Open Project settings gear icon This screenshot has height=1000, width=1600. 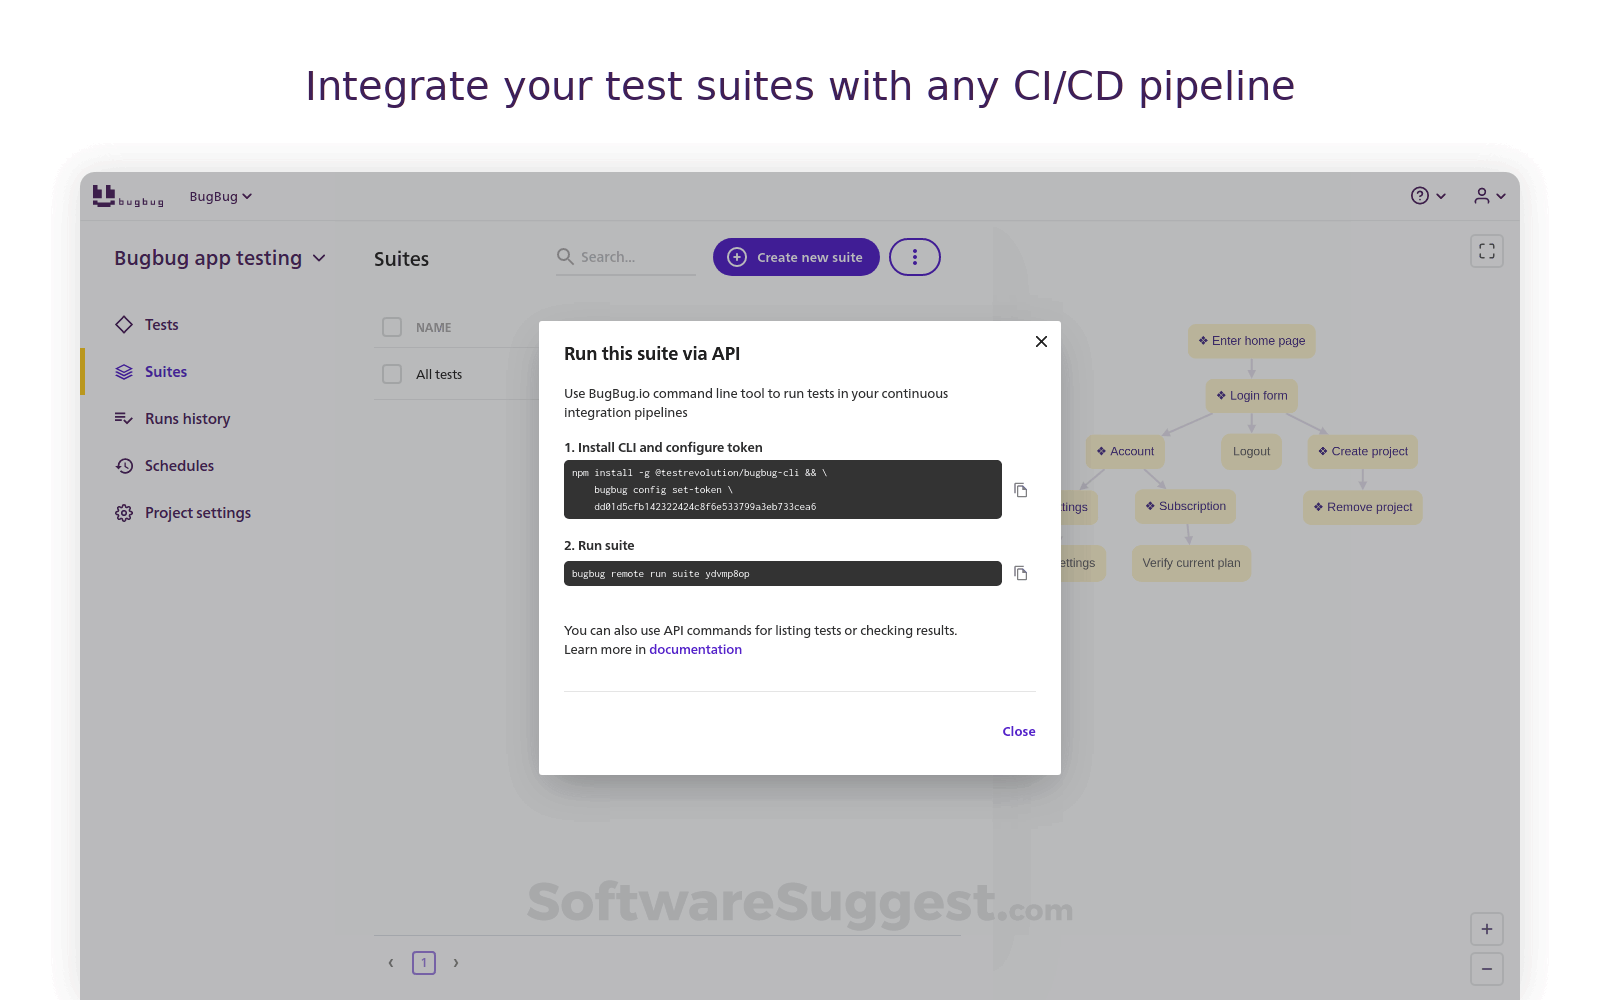coord(123,512)
